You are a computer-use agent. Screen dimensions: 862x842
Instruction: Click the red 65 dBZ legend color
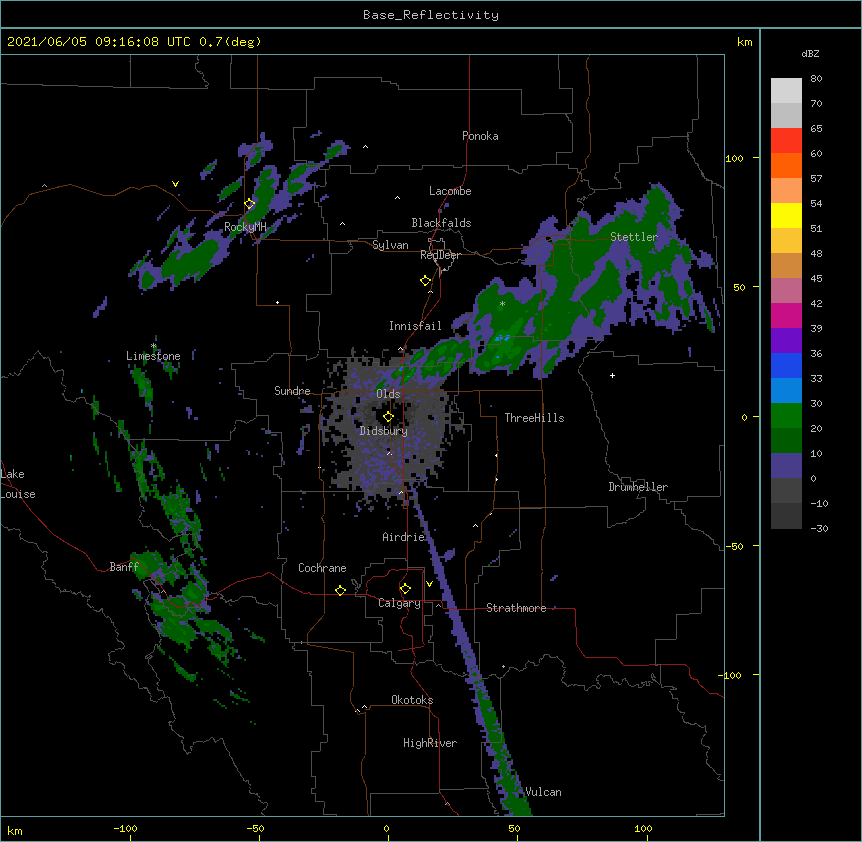(x=786, y=140)
